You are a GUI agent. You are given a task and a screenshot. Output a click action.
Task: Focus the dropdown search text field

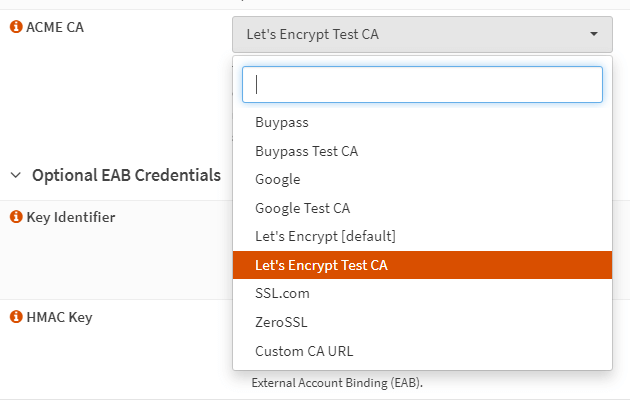pos(422,85)
